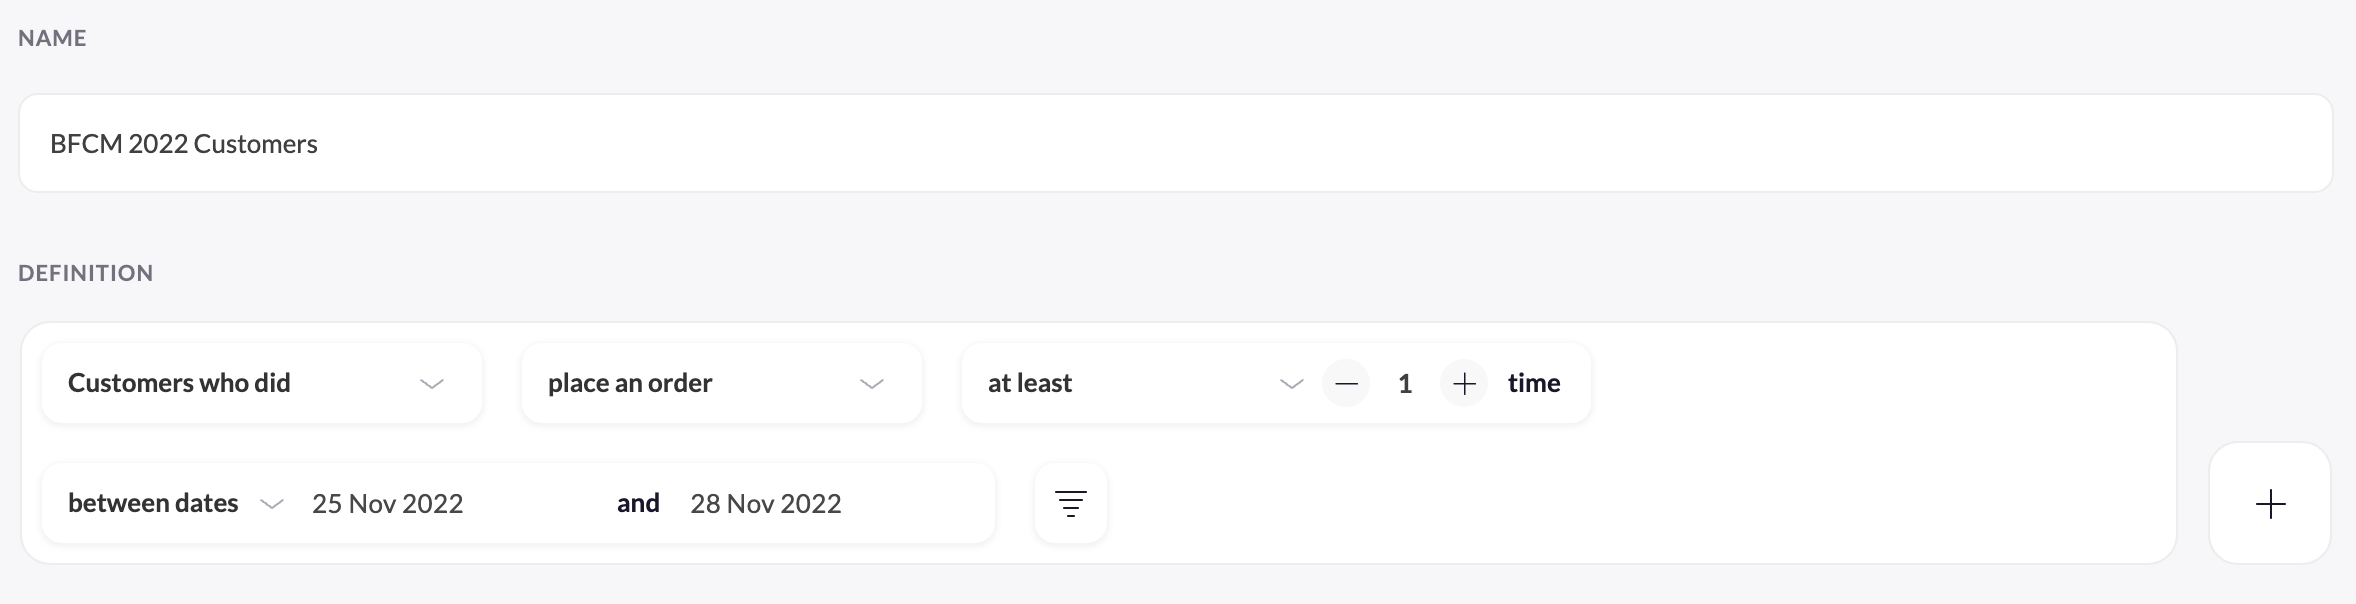
Task: Click the name field containing 'BFCM 2022 Customers'
Action: [1175, 143]
